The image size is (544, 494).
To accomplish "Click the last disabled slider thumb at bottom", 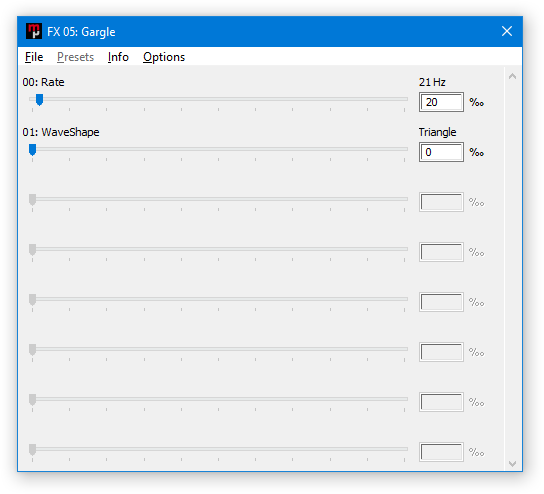I will tap(32, 449).
